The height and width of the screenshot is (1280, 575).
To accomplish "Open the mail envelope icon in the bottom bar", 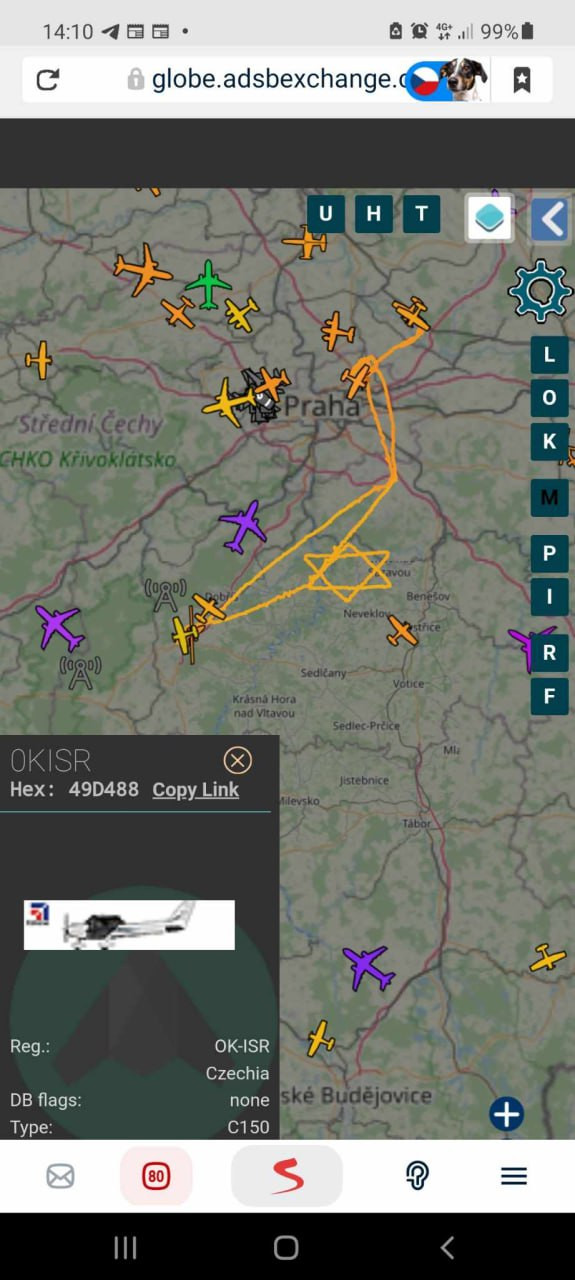I will (x=61, y=1177).
